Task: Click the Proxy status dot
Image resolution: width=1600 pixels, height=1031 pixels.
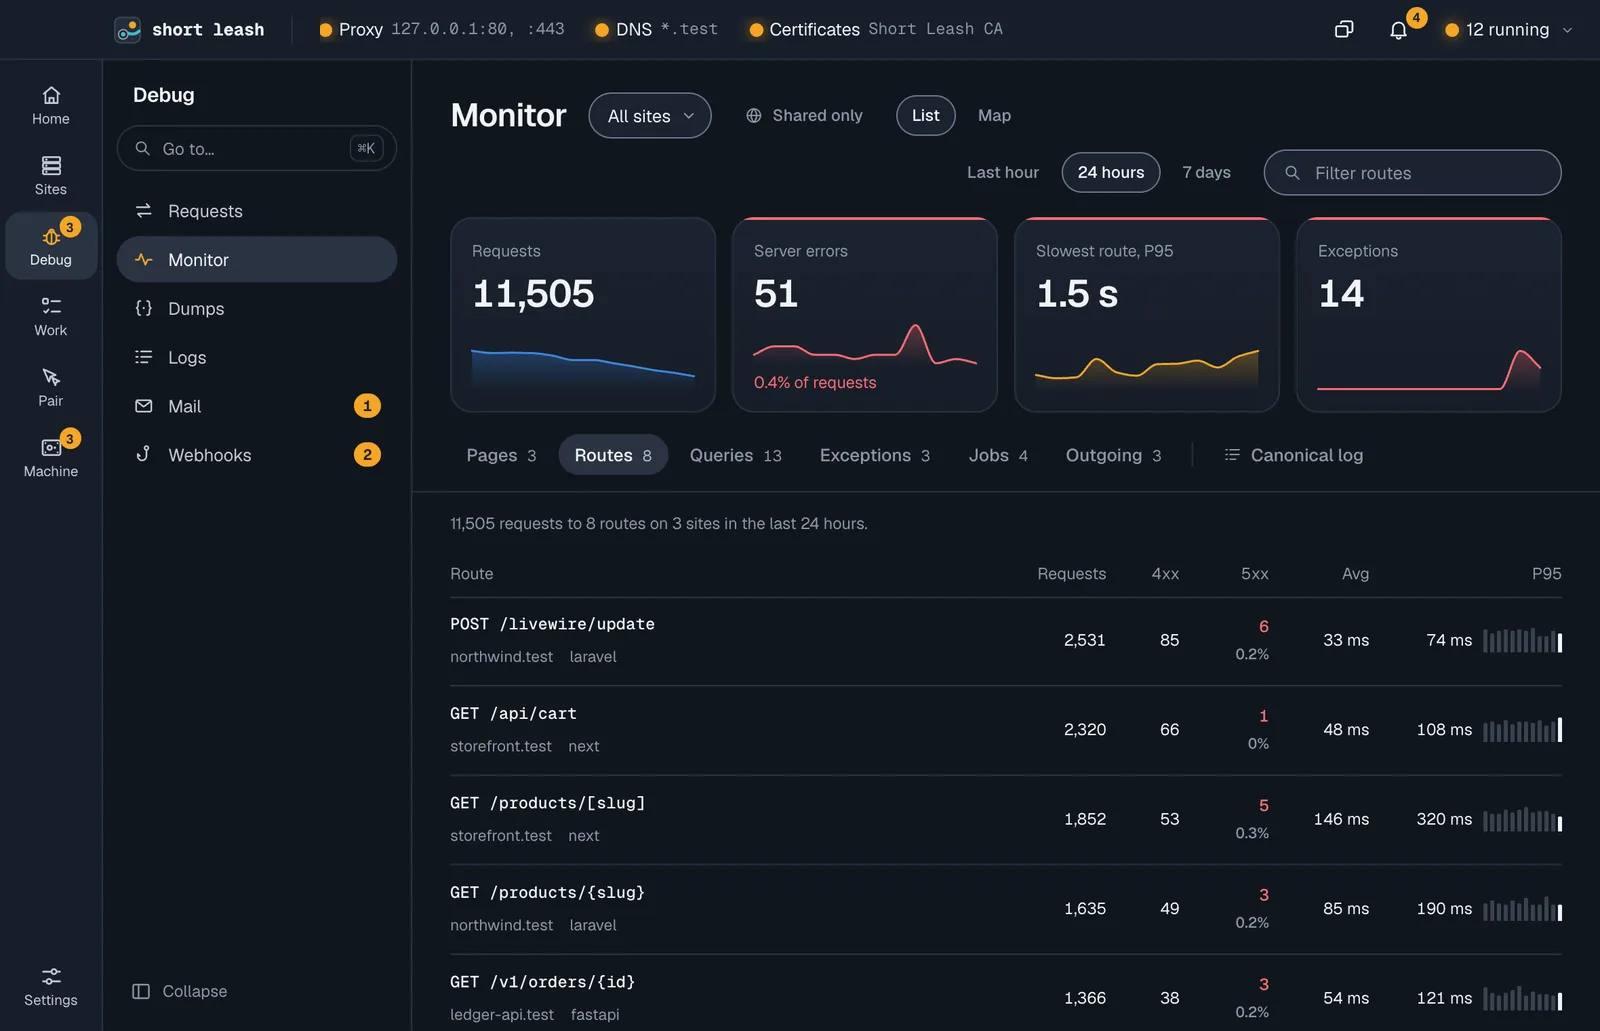Action: click(x=326, y=30)
